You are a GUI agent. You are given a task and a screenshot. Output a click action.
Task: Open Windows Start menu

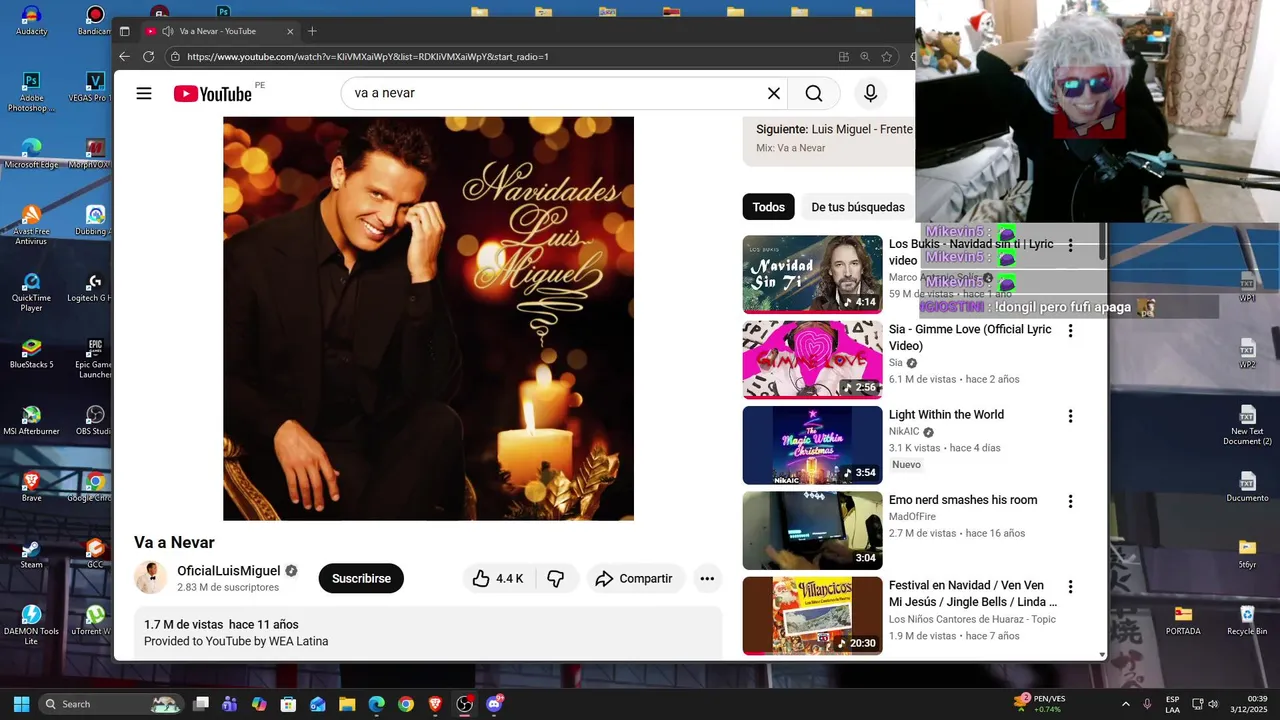tap(21, 704)
